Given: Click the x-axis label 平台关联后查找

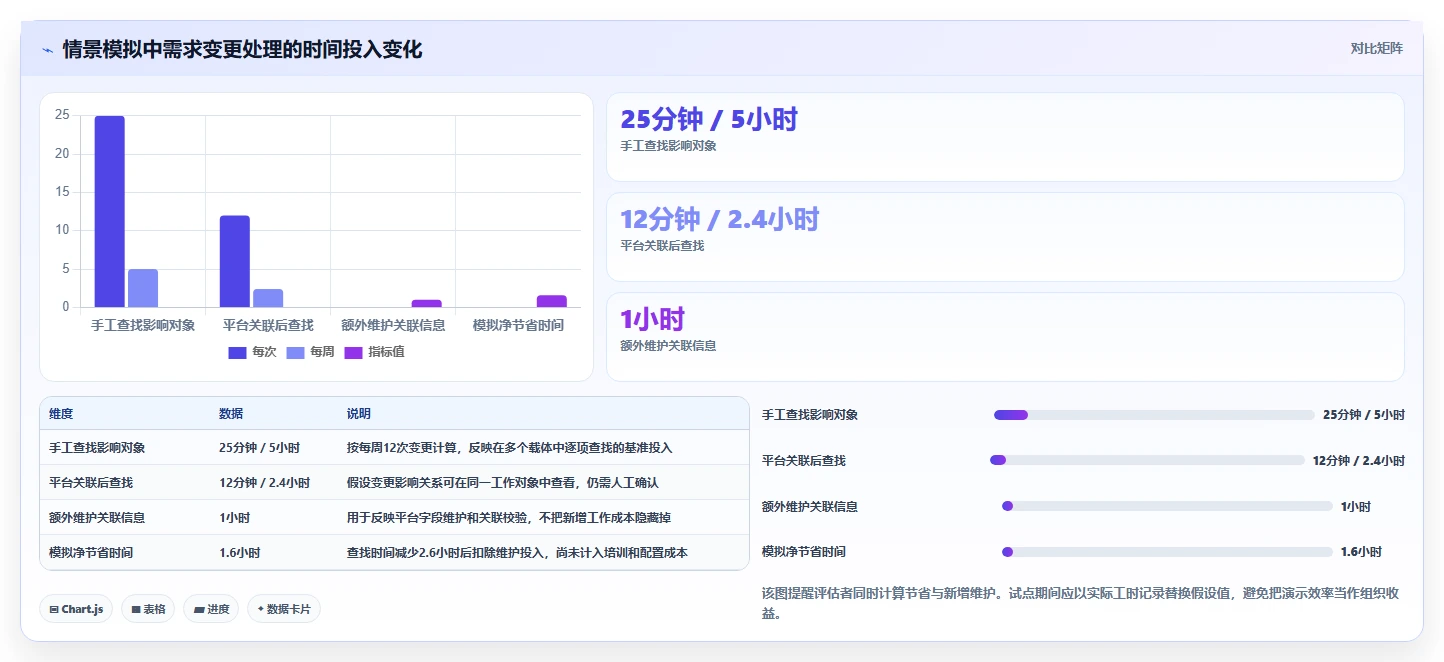Looking at the screenshot, I should (x=268, y=325).
